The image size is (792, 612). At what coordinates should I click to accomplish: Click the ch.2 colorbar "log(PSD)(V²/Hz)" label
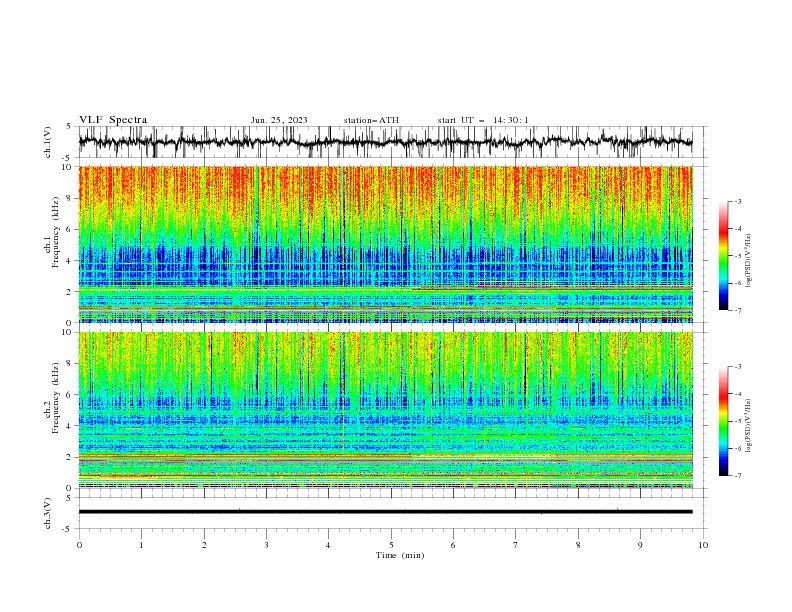pyautogui.click(x=749, y=426)
